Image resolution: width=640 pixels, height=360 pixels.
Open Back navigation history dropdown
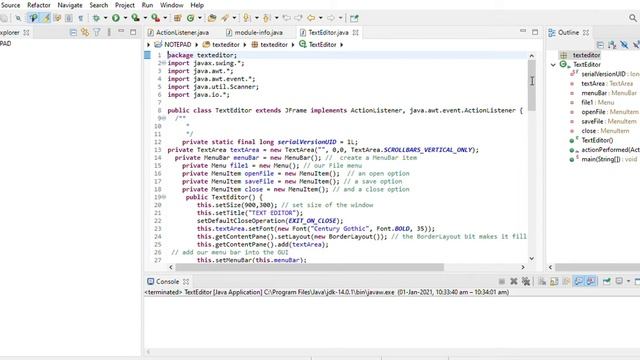coord(320,18)
